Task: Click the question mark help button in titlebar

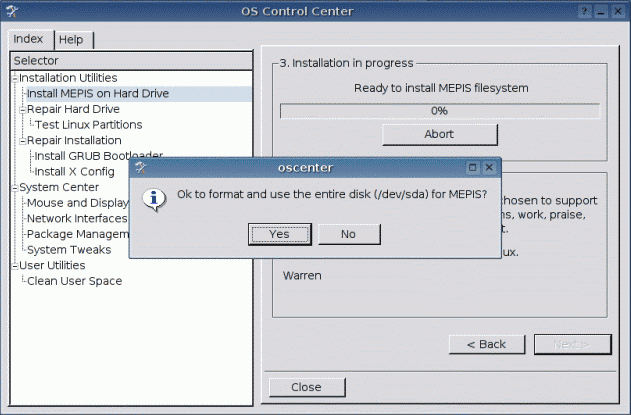Action: [x=584, y=11]
